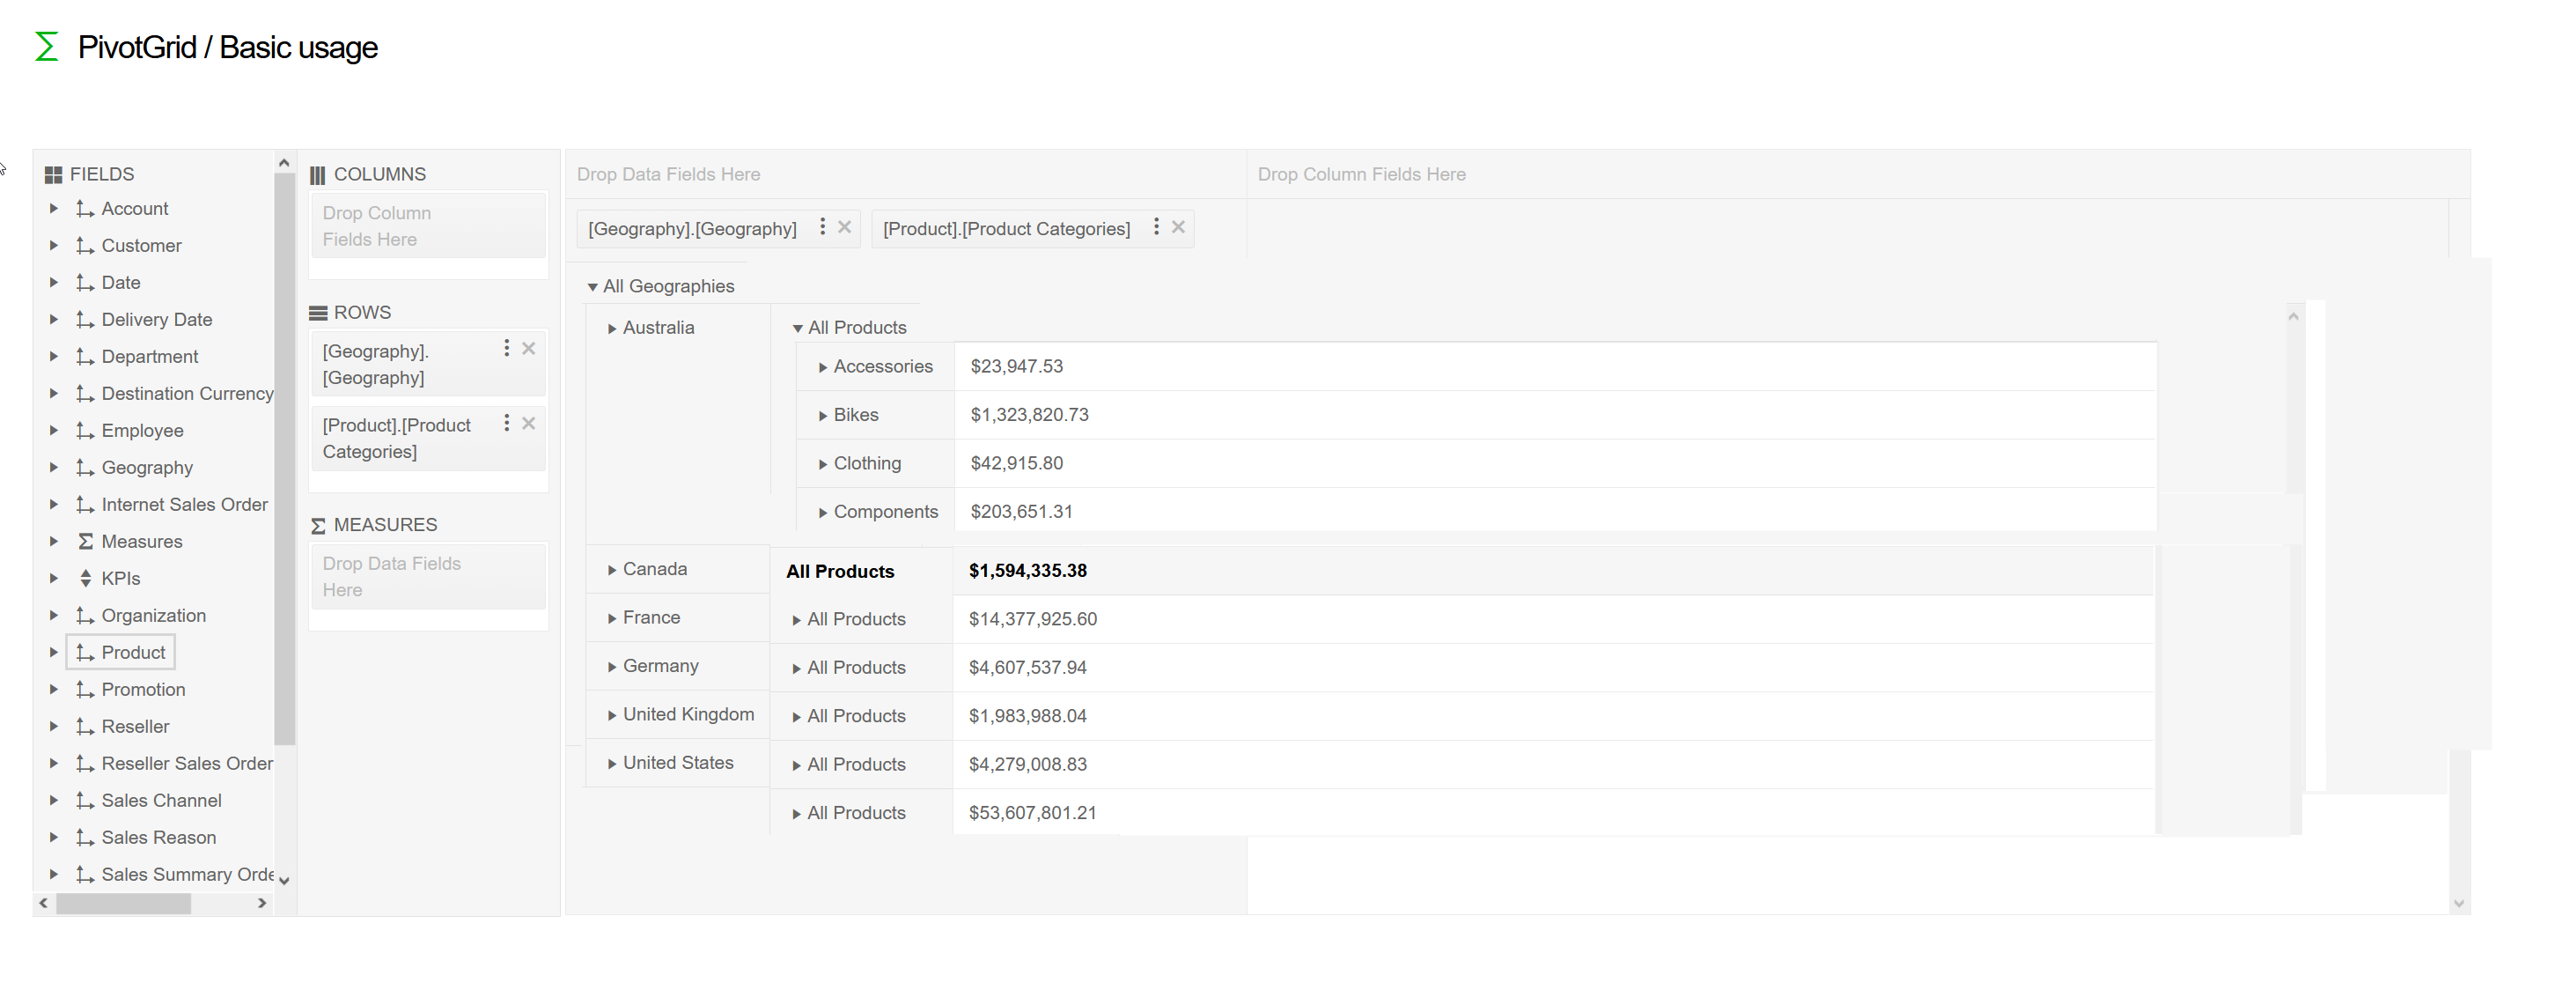Remove Product Categories from Rows panel
This screenshot has width=2576, height=990.
[529, 423]
